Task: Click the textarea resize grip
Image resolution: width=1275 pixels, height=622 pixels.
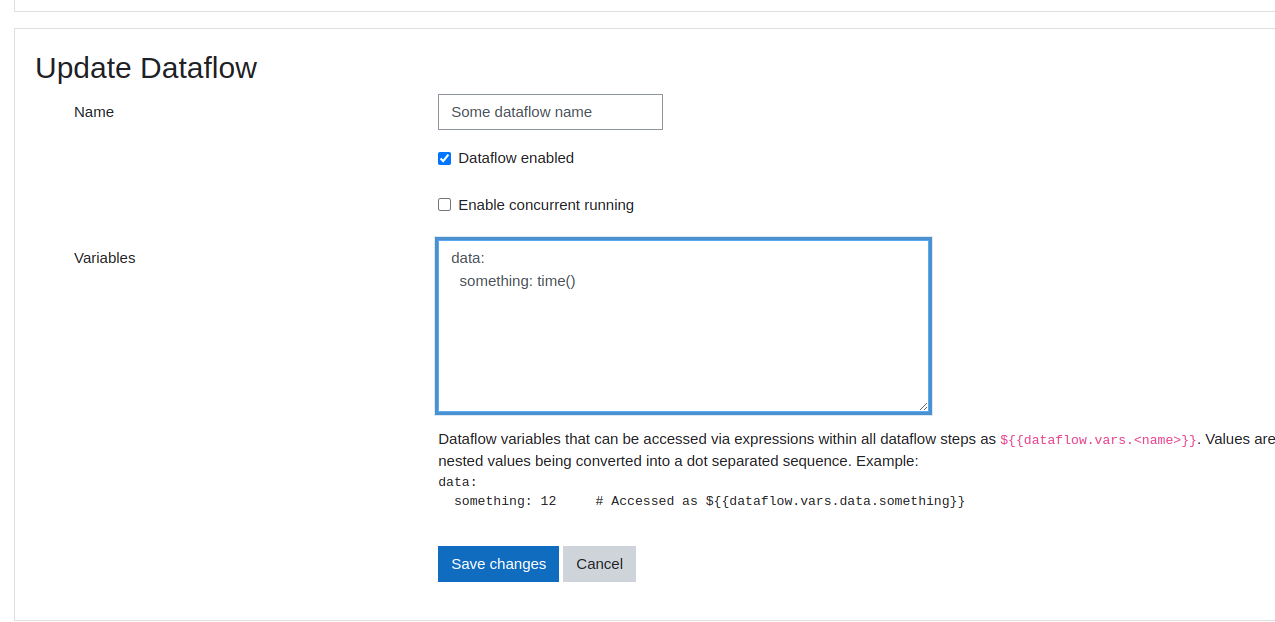Action: pos(922,404)
